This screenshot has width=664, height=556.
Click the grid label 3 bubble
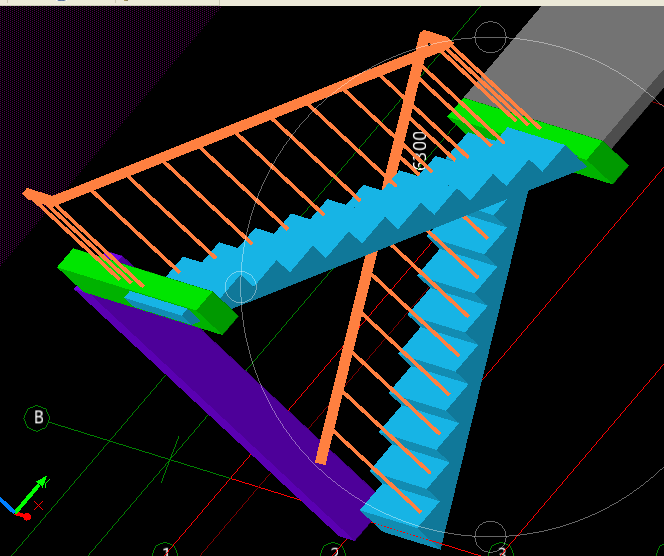point(501,550)
